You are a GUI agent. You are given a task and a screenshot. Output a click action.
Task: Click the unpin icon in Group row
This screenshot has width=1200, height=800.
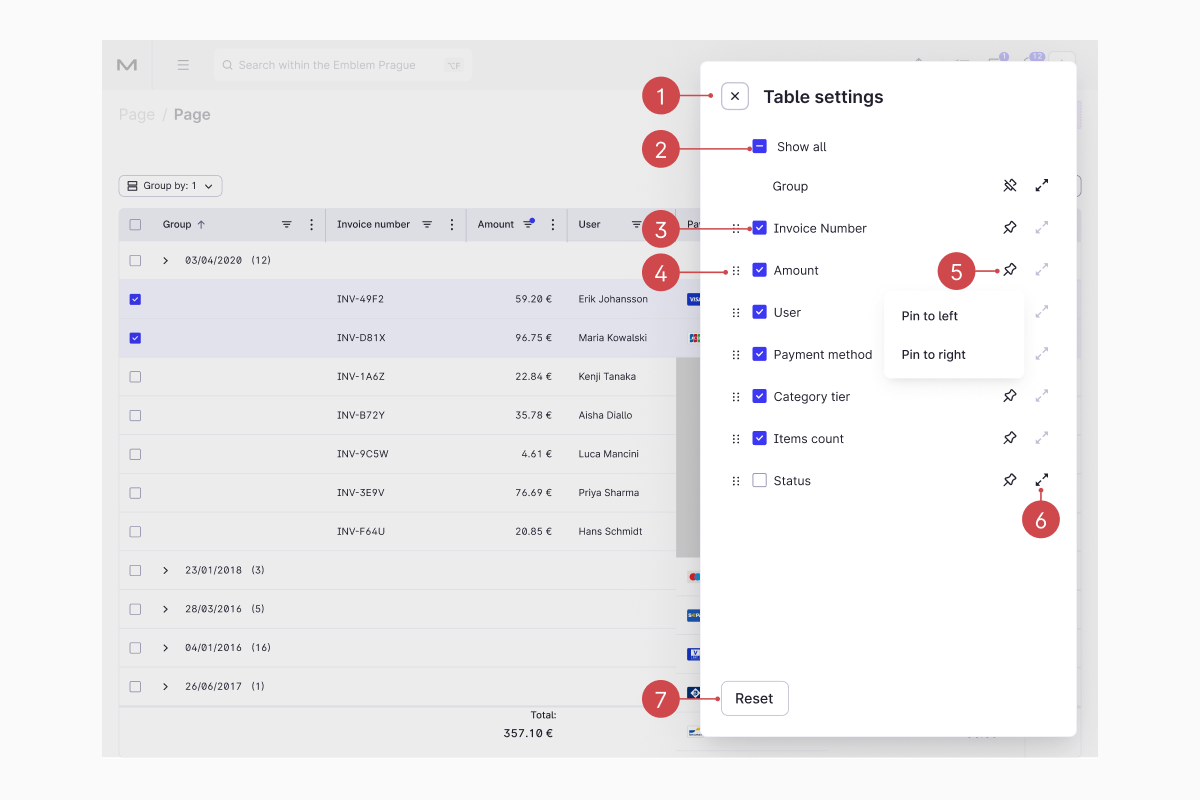(1010, 186)
